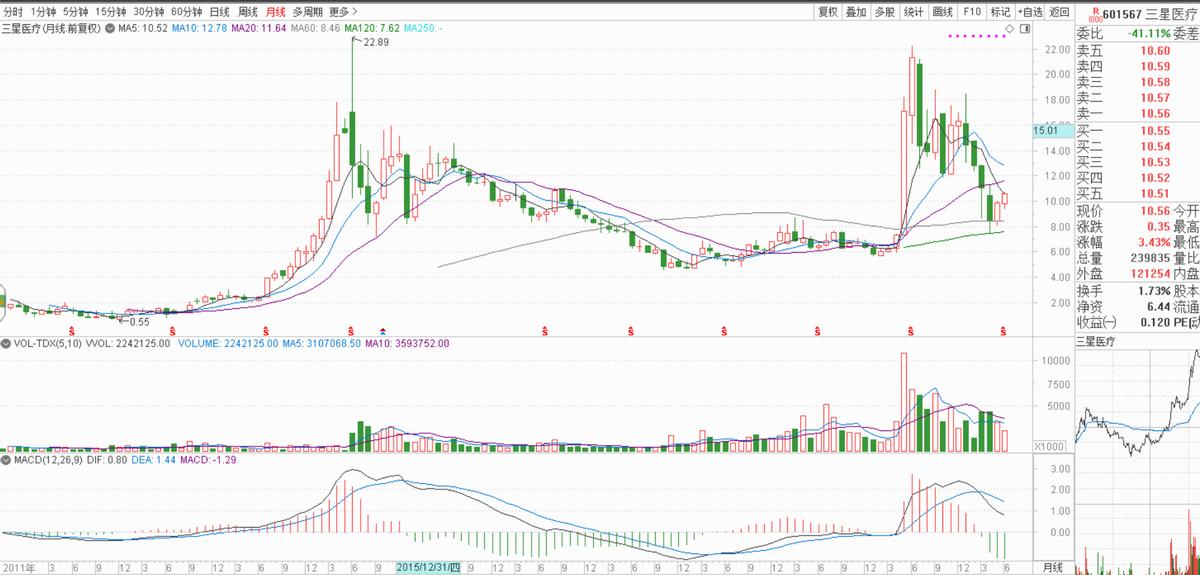Click the 返回 back button
The image size is (1200, 575).
coord(1060,12)
